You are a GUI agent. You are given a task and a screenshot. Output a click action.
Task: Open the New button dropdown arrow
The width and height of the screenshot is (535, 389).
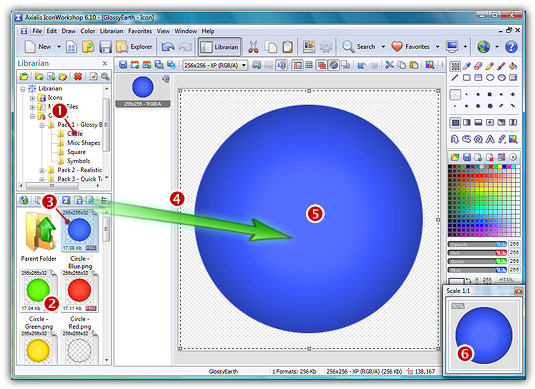[x=59, y=47]
